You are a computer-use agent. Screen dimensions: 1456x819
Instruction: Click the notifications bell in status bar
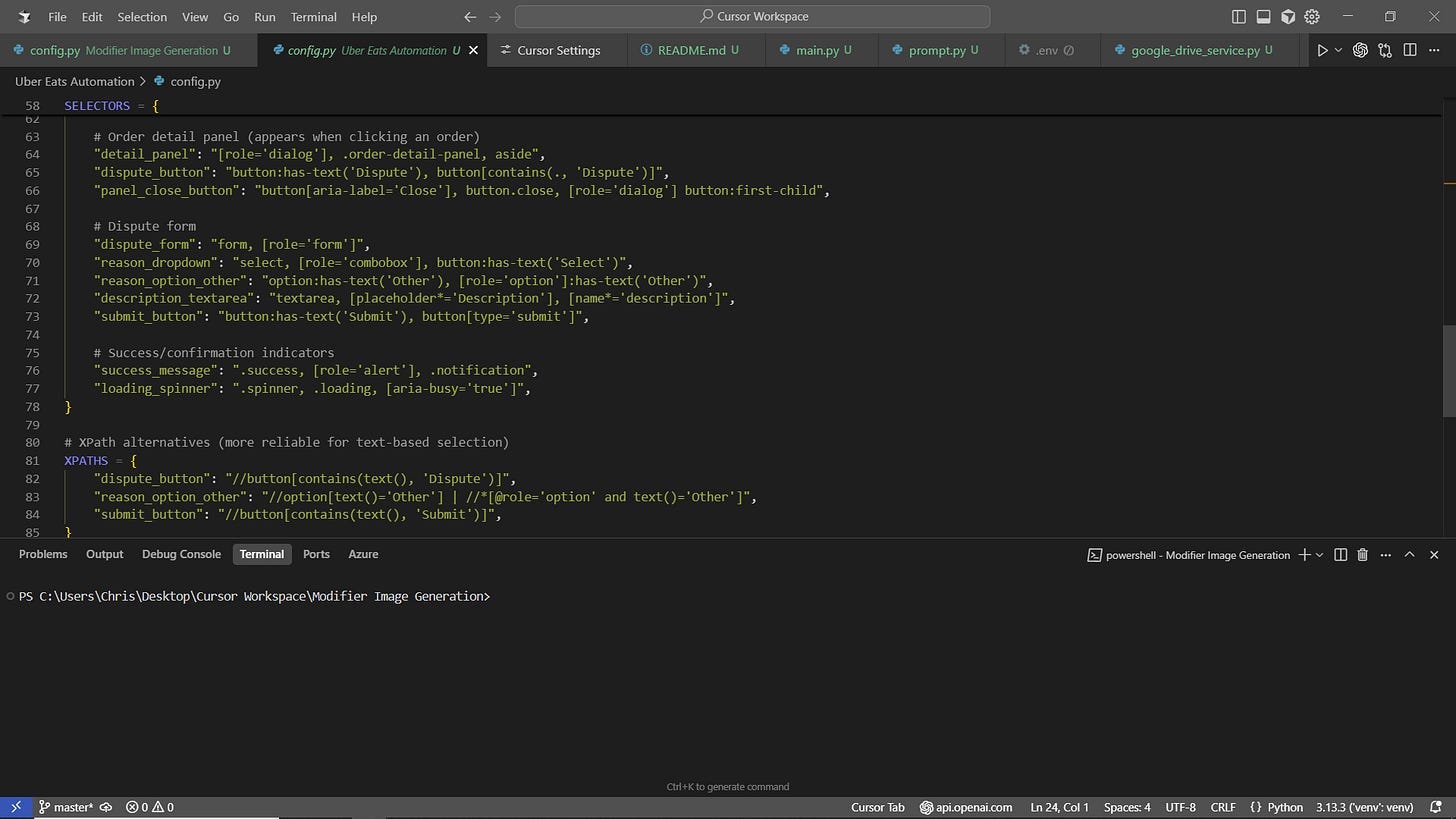click(1436, 807)
